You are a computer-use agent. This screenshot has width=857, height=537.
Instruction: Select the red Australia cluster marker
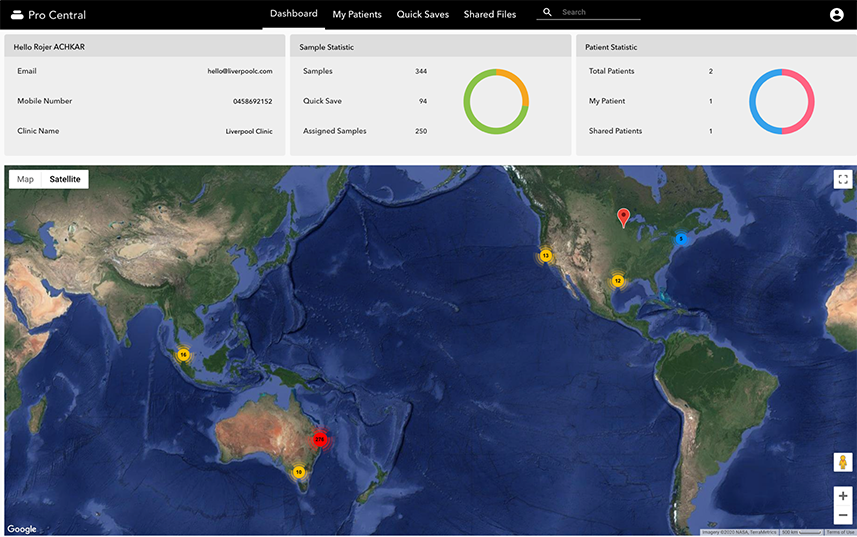[320, 439]
